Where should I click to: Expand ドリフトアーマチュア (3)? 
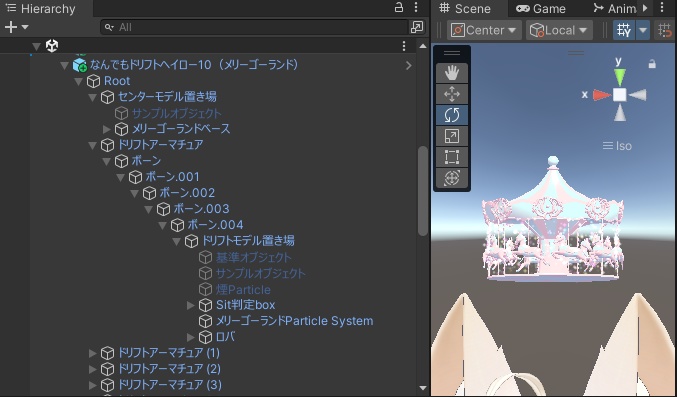click(92, 385)
